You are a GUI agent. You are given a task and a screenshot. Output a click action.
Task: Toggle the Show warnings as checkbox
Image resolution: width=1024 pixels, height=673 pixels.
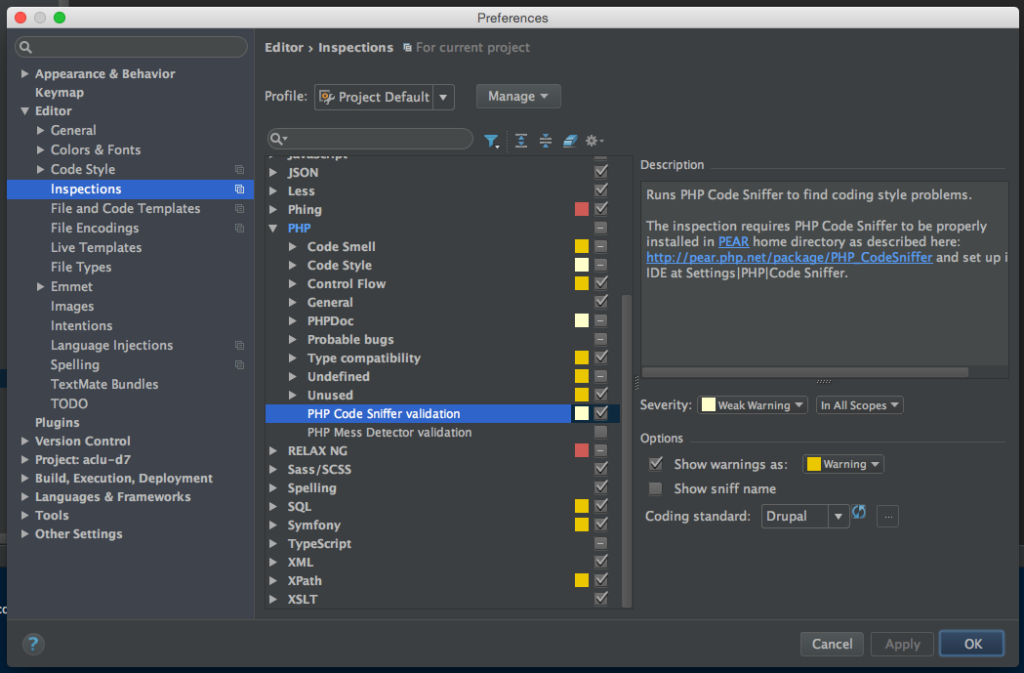click(656, 464)
